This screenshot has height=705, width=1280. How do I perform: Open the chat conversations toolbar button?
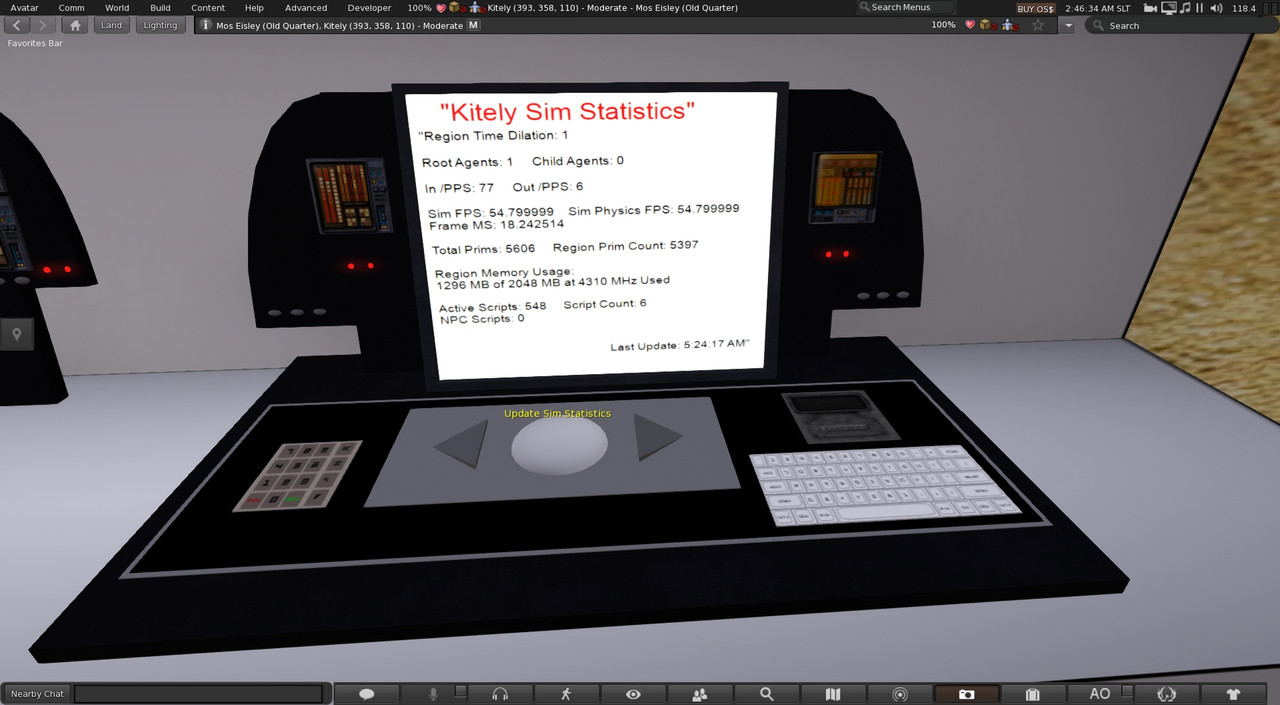(x=366, y=694)
